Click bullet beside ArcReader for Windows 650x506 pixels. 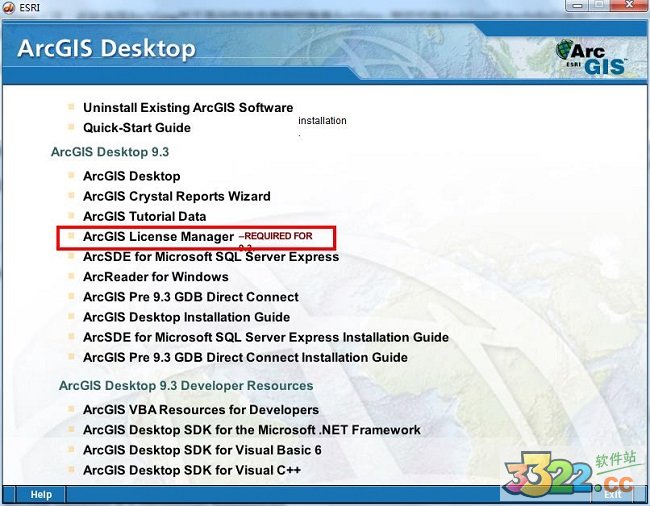[x=71, y=276]
